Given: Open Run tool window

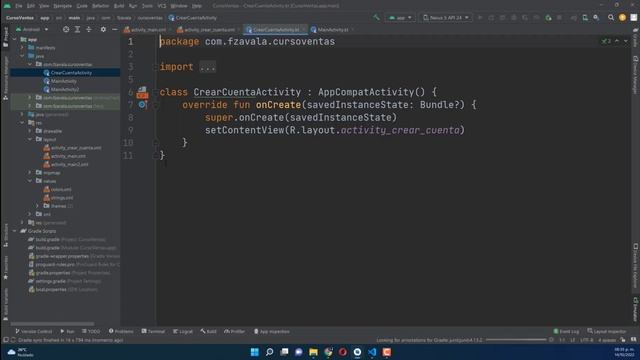Looking at the screenshot, I should pos(67,331).
